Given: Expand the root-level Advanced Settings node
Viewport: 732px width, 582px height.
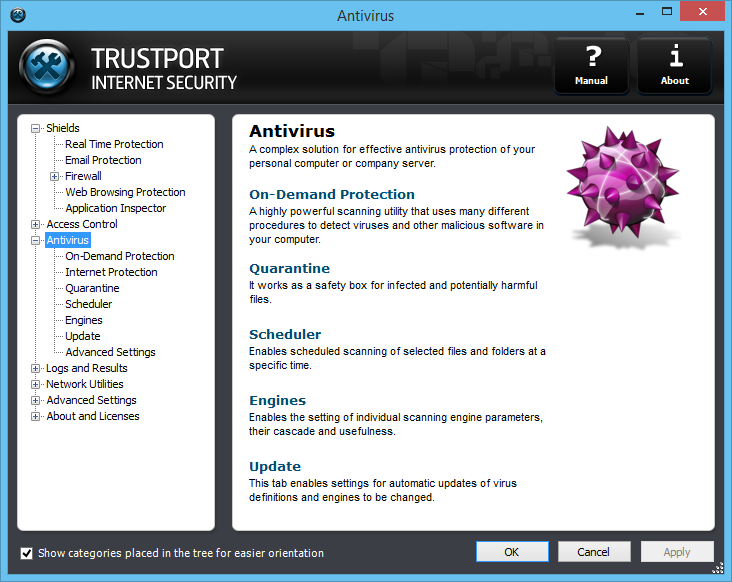Looking at the screenshot, I should click(x=35, y=400).
